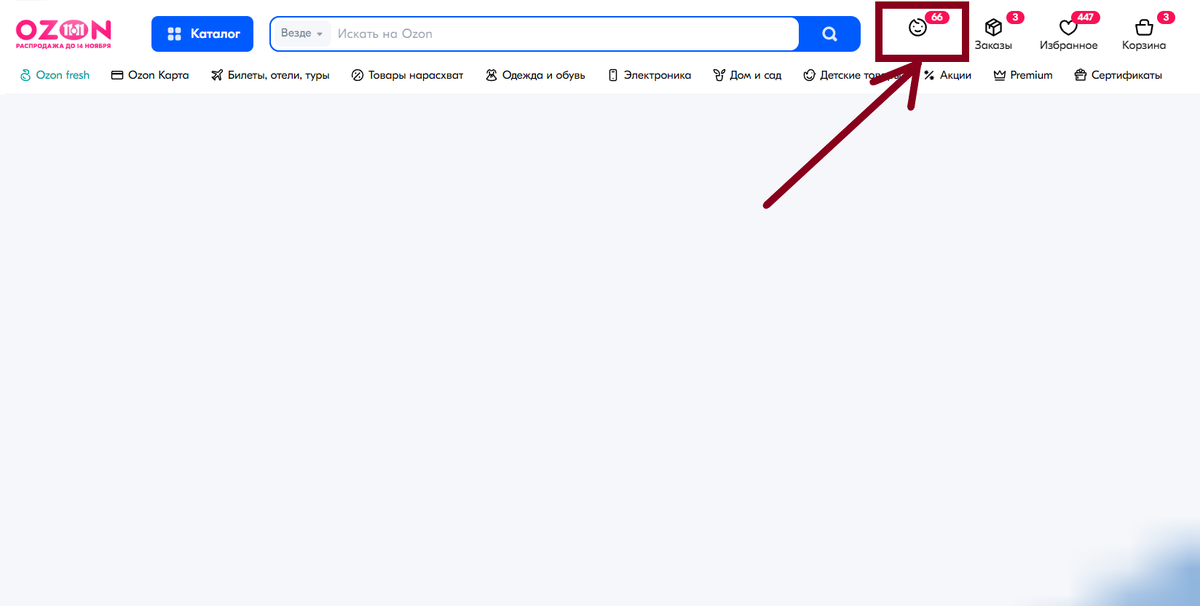Open Заказы orders
Screen dimensions: 1200x606
coord(993,34)
